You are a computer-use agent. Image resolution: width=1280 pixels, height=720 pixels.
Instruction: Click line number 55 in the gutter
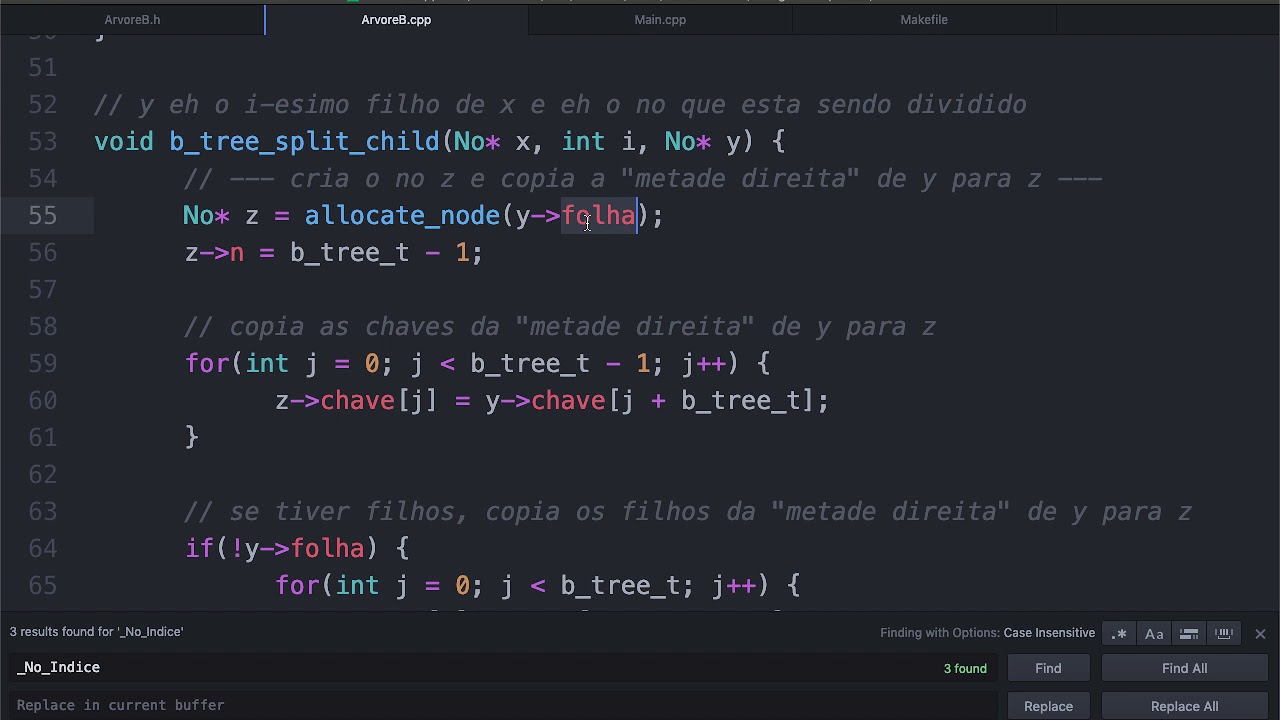43,215
